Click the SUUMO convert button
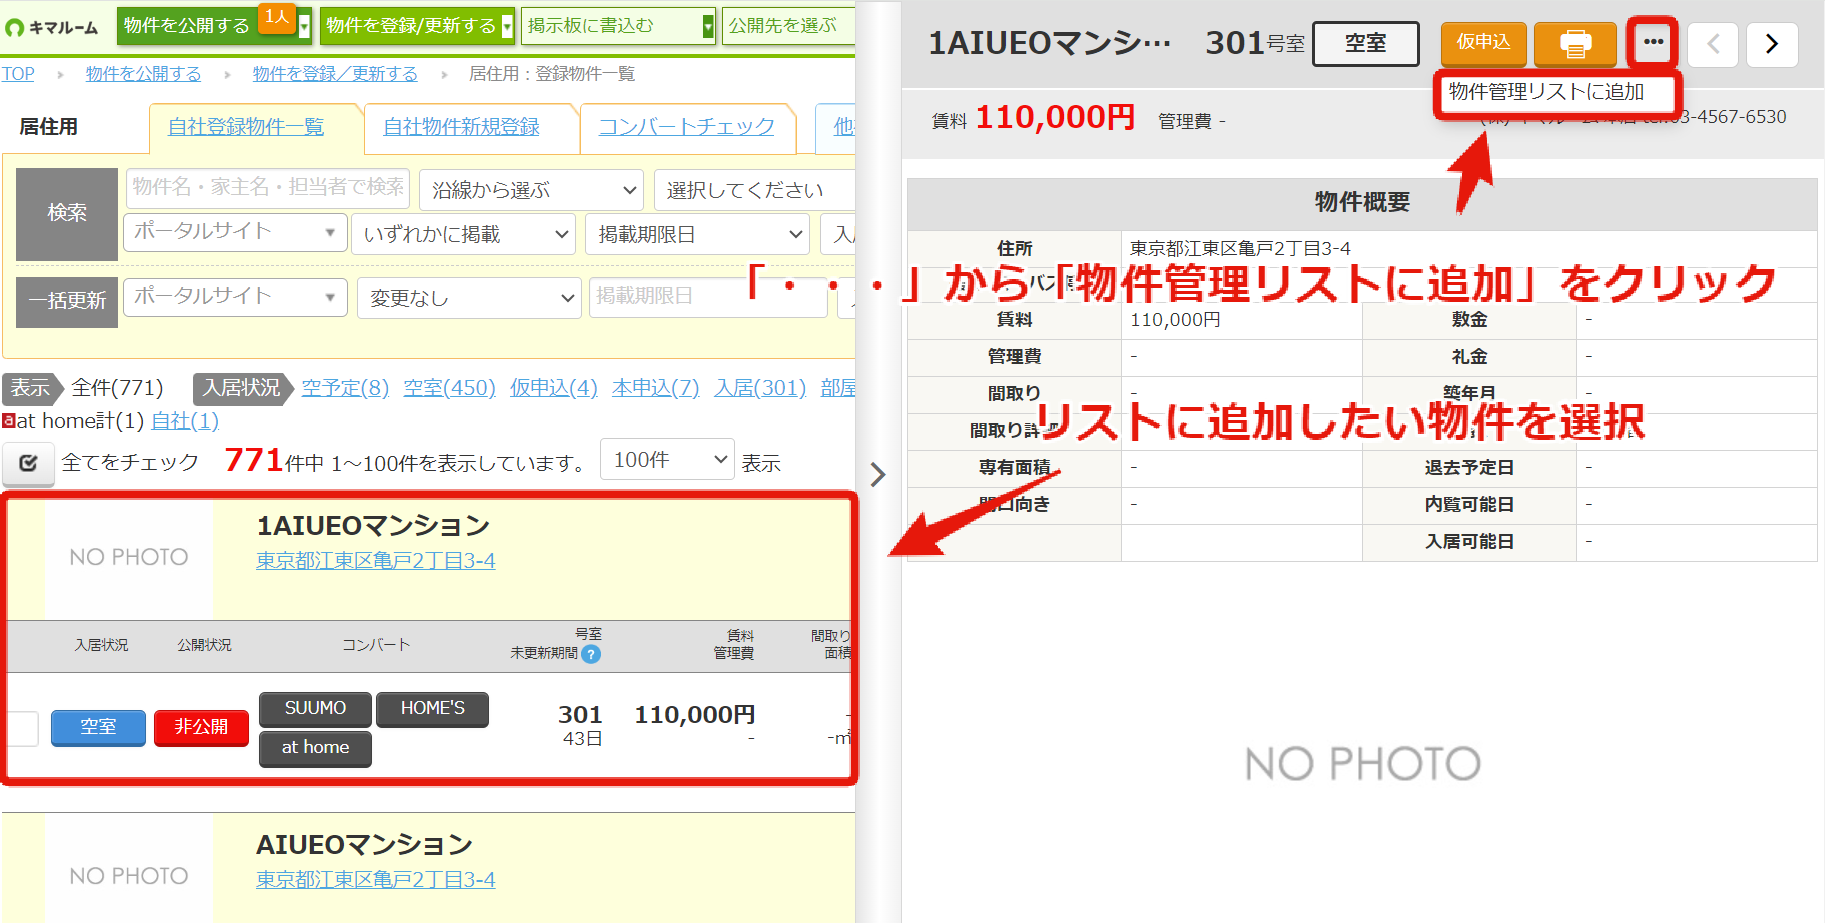1825x923 pixels. pyautogui.click(x=315, y=709)
